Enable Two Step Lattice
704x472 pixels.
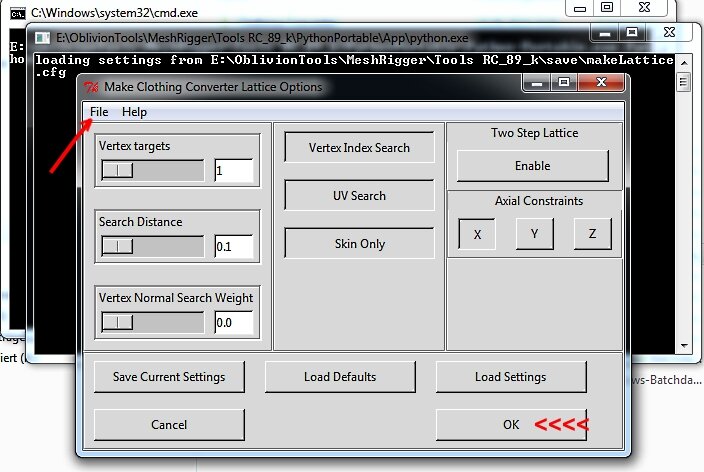pyautogui.click(x=532, y=166)
